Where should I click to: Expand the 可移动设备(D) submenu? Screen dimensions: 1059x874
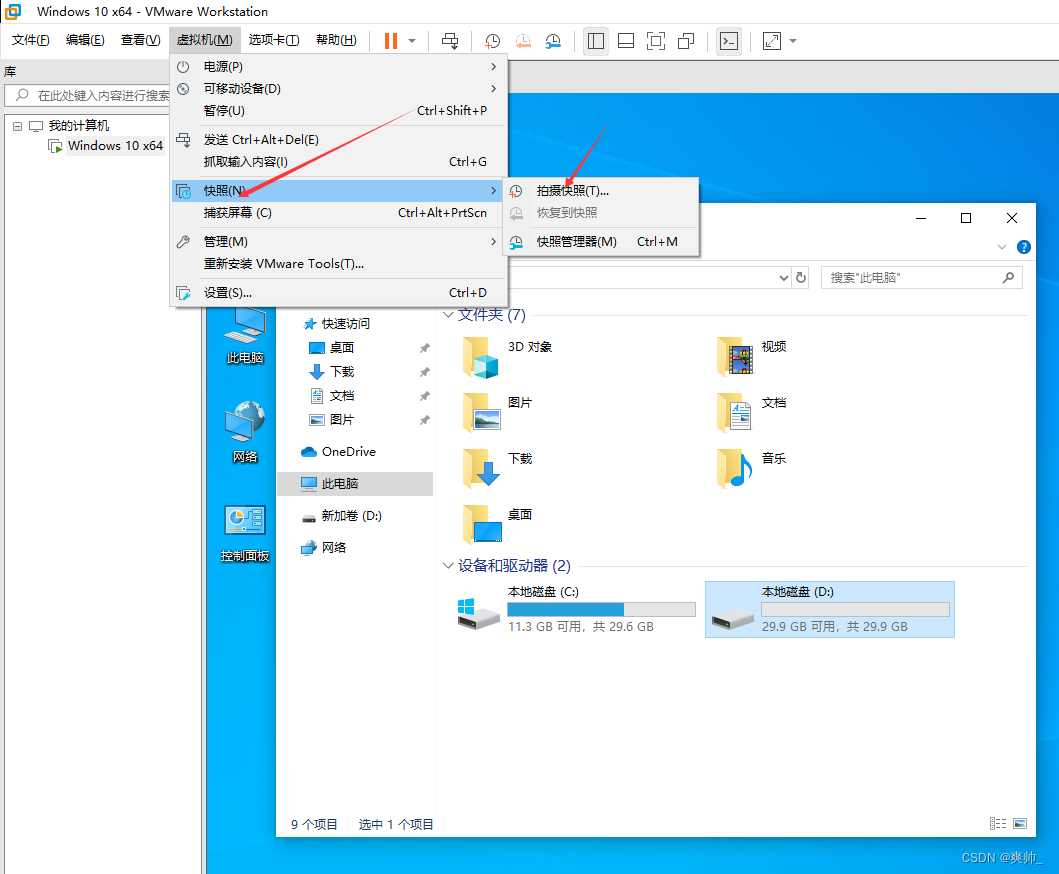pos(338,88)
